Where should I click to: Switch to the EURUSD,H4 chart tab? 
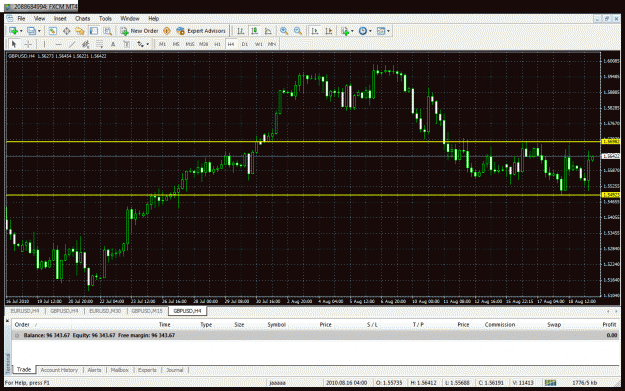point(25,311)
